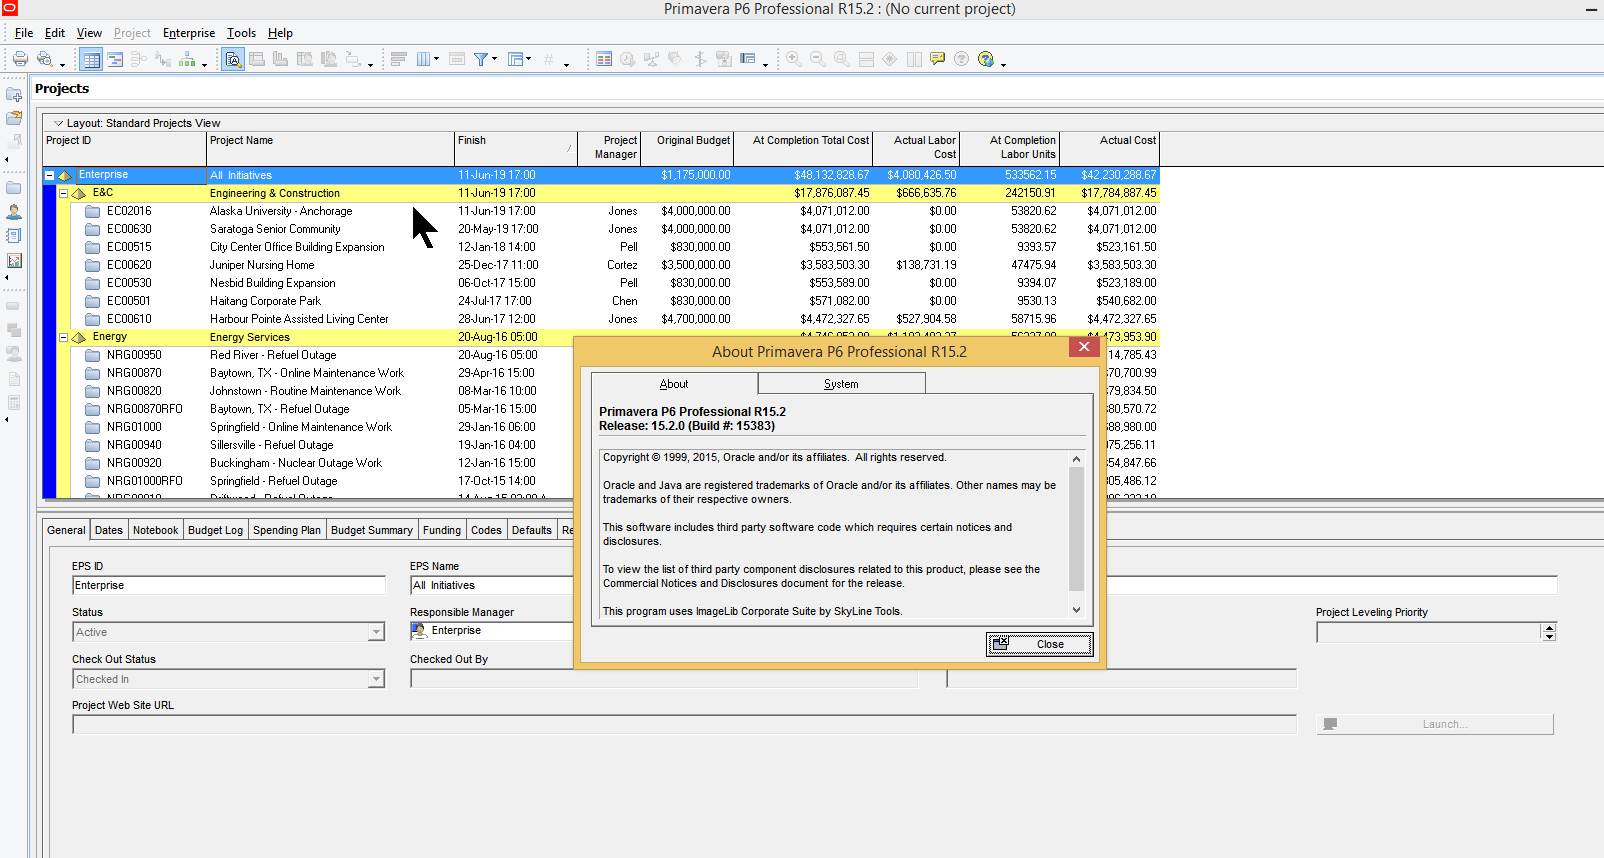This screenshot has height=858, width=1604.
Task: Click the EPS ID input field
Action: (x=229, y=585)
